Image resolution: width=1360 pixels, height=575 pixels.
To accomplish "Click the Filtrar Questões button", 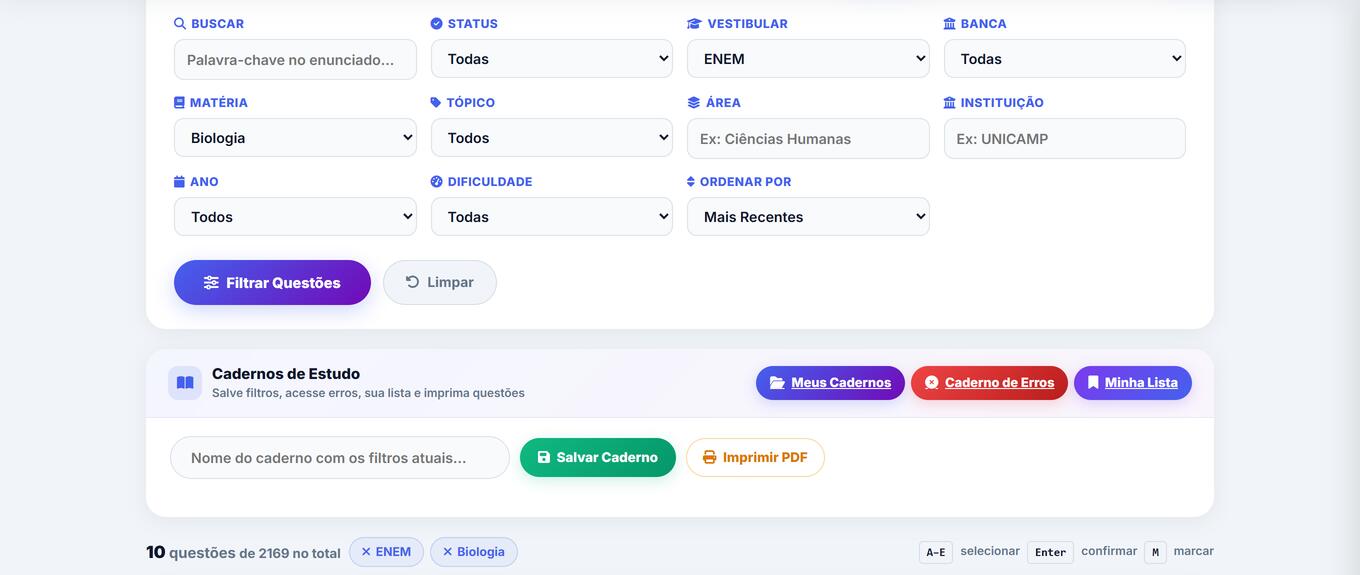I will (x=272, y=283).
